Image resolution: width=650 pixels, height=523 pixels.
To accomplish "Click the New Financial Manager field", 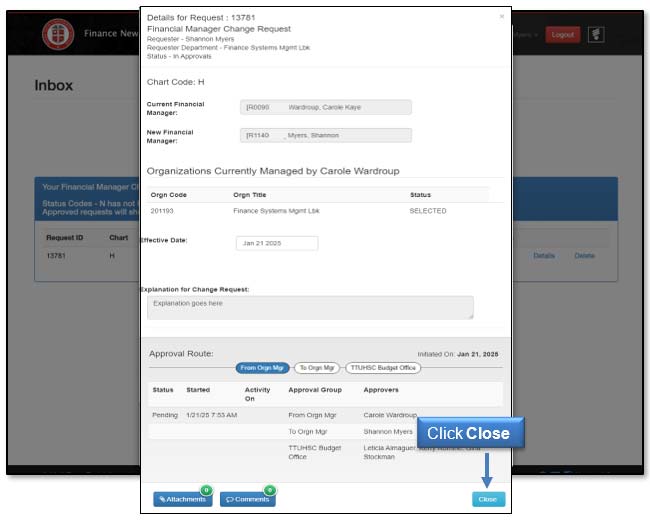I will (x=326, y=136).
